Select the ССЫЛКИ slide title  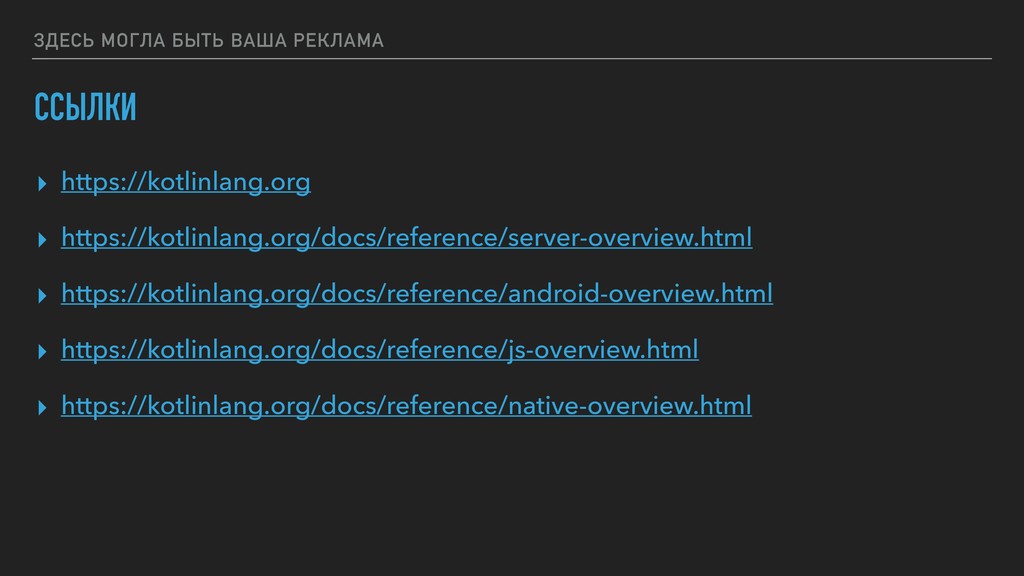pyautogui.click(x=85, y=108)
